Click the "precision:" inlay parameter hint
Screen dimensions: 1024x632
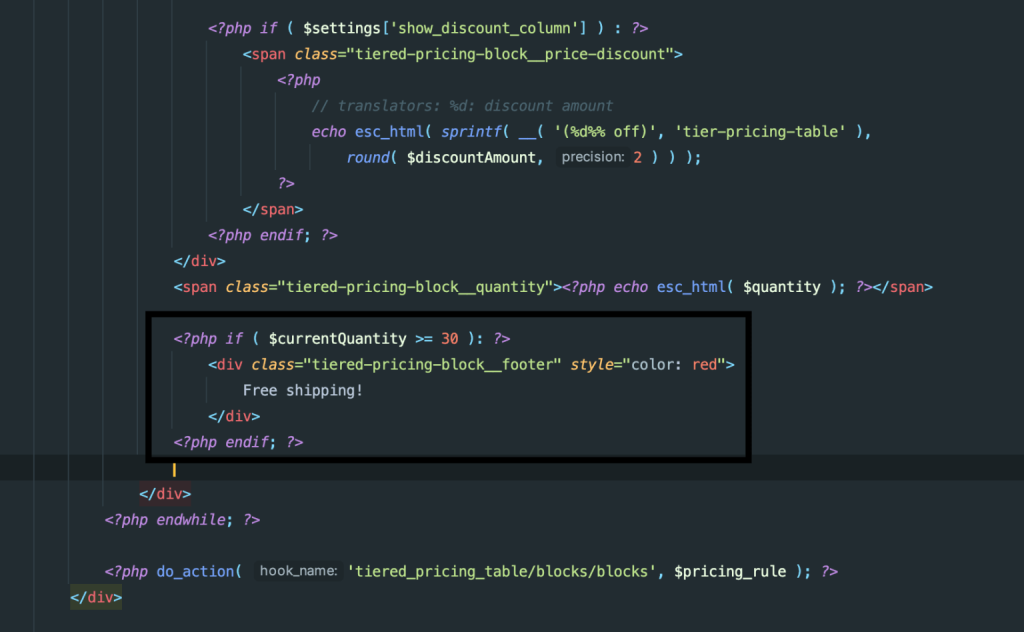click(593, 158)
